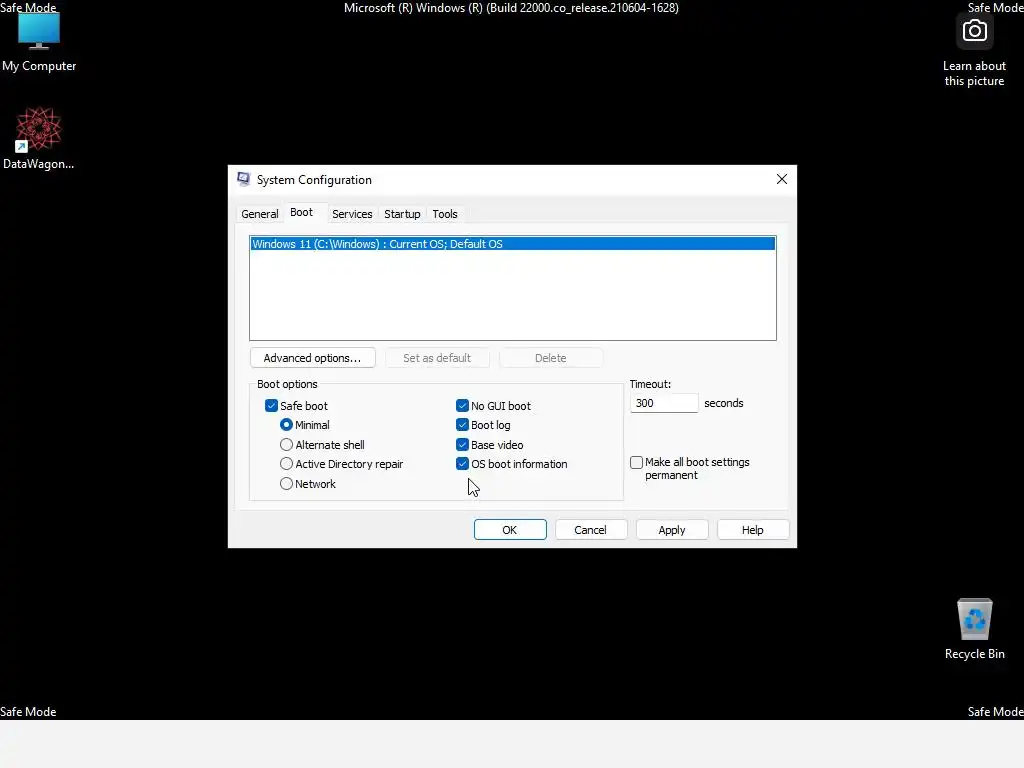Screen dimensions: 1024x768
Task: Open the My Computer desktop icon
Action: [x=39, y=42]
